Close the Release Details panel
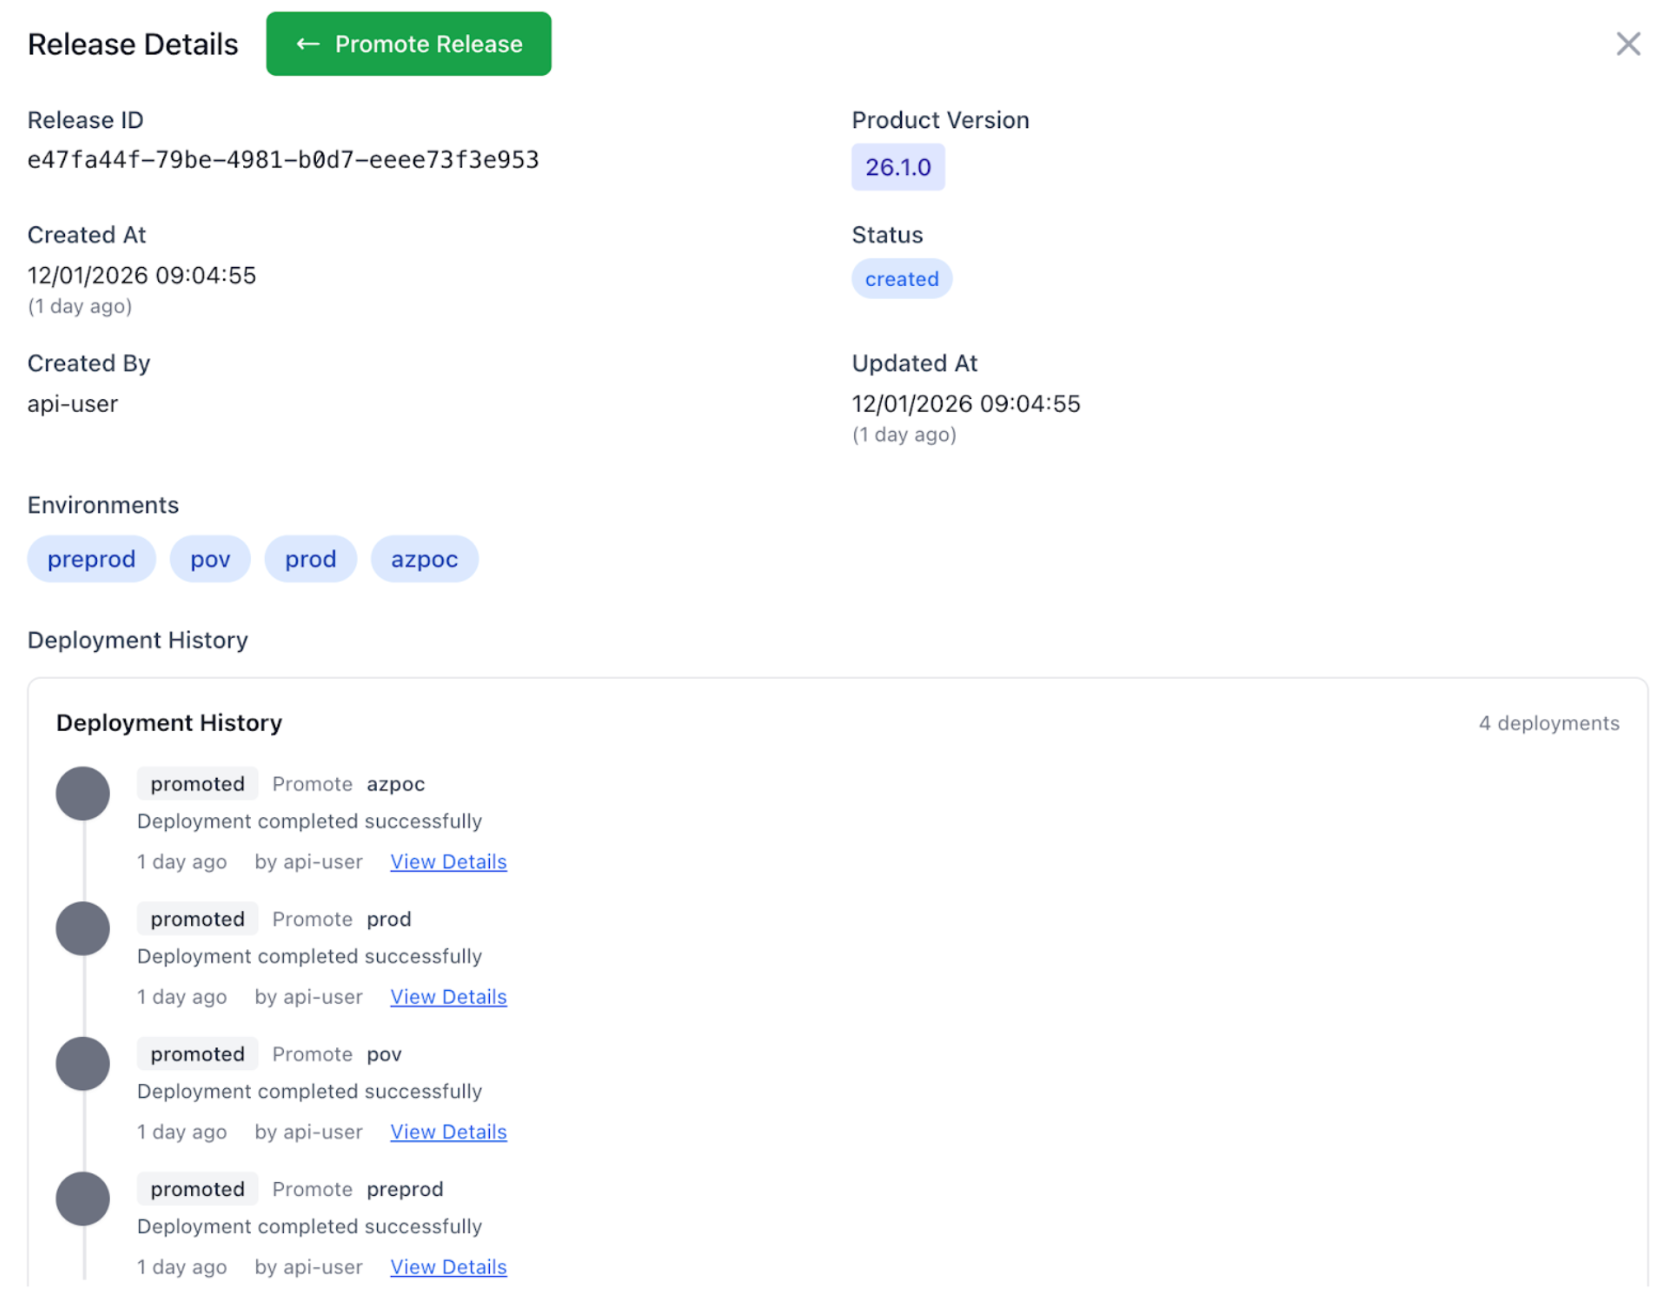Image resolution: width=1672 pixels, height=1306 pixels. (1628, 44)
